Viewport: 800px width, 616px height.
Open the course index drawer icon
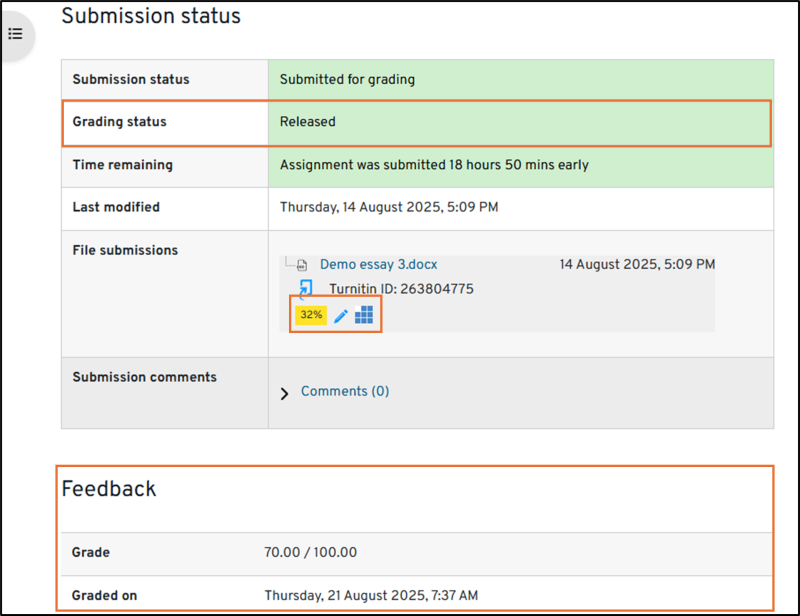point(15,34)
